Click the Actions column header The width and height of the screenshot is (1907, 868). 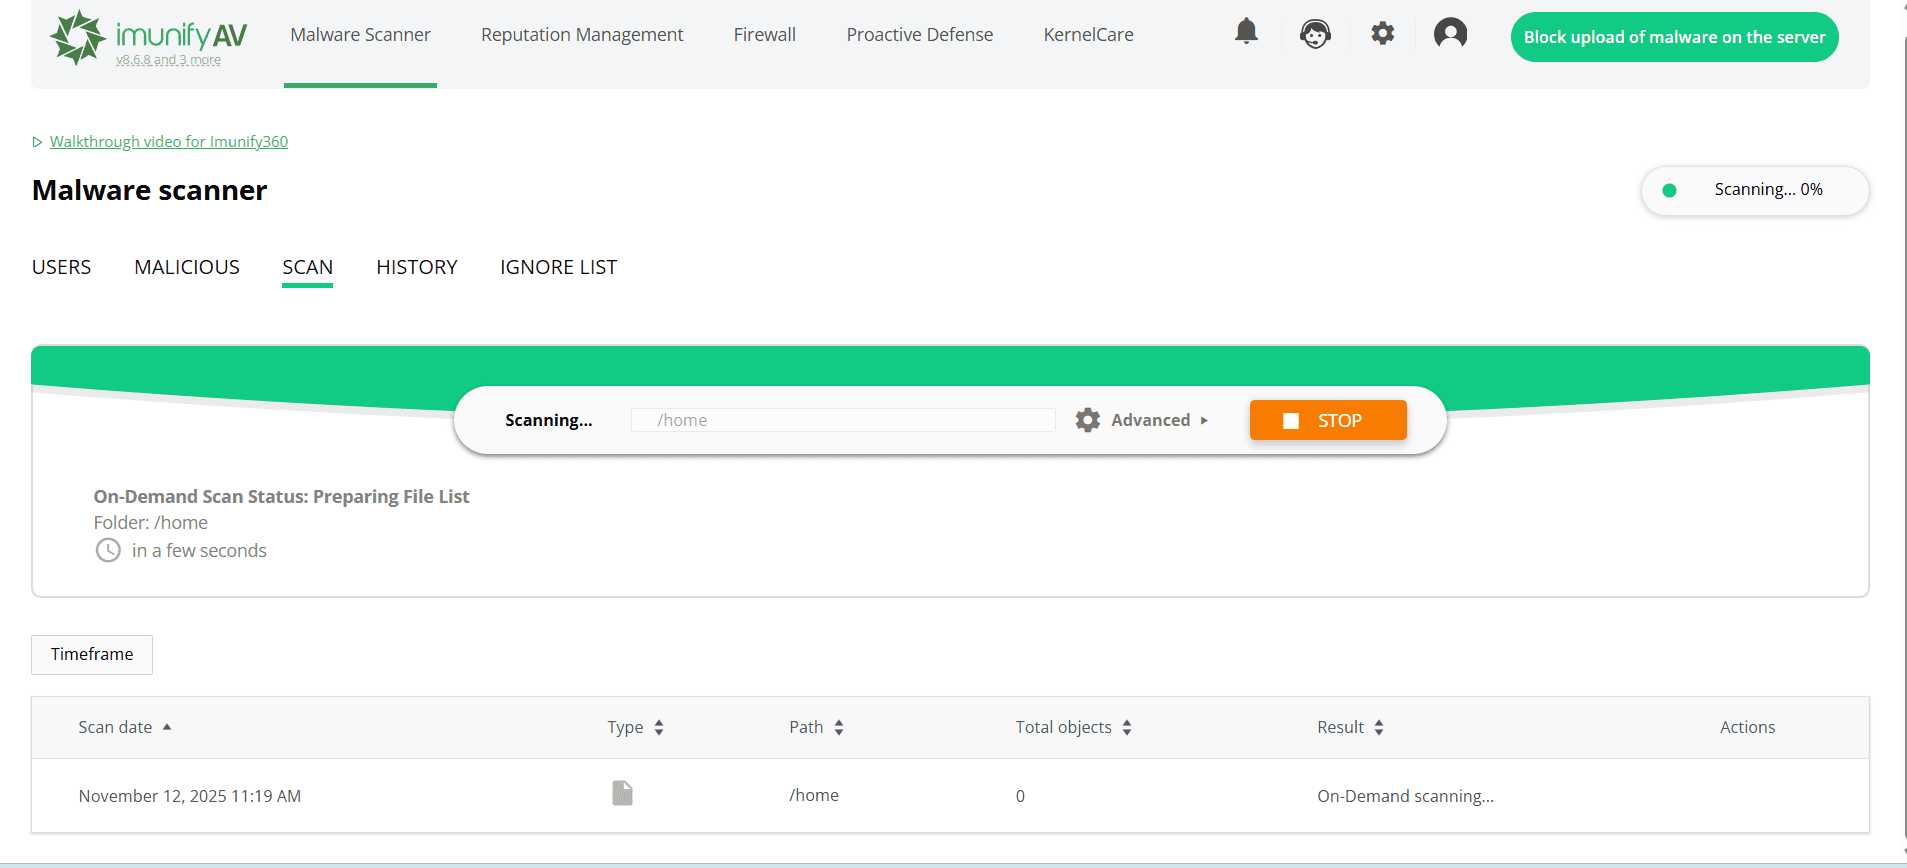pyautogui.click(x=1747, y=727)
